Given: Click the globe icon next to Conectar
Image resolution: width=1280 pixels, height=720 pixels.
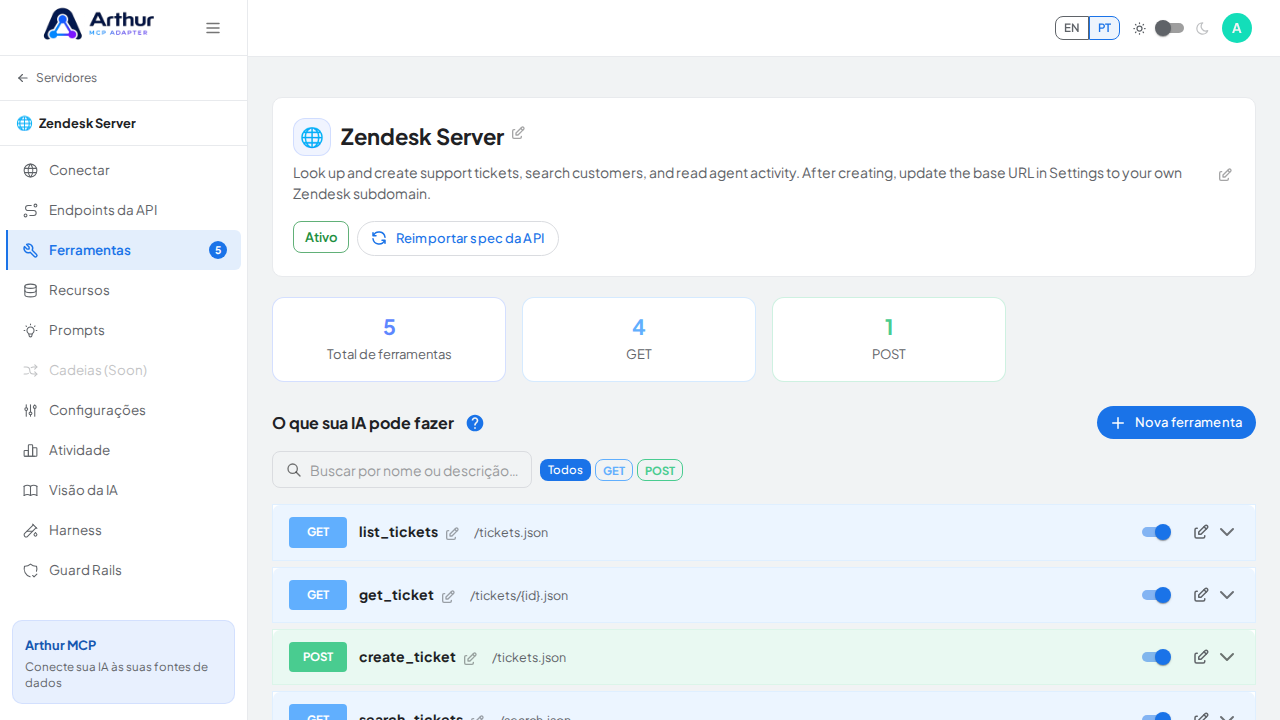Looking at the screenshot, I should click(x=31, y=171).
